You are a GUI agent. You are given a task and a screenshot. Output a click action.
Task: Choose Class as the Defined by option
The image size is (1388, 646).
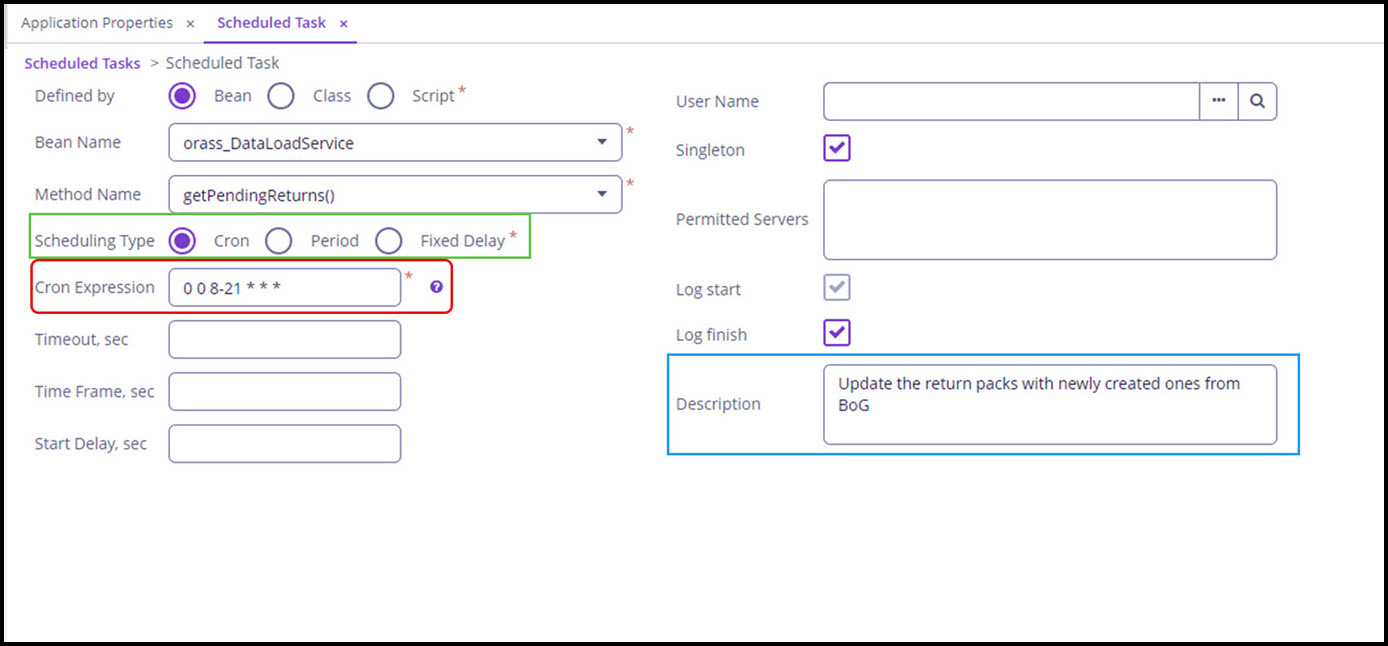(281, 95)
